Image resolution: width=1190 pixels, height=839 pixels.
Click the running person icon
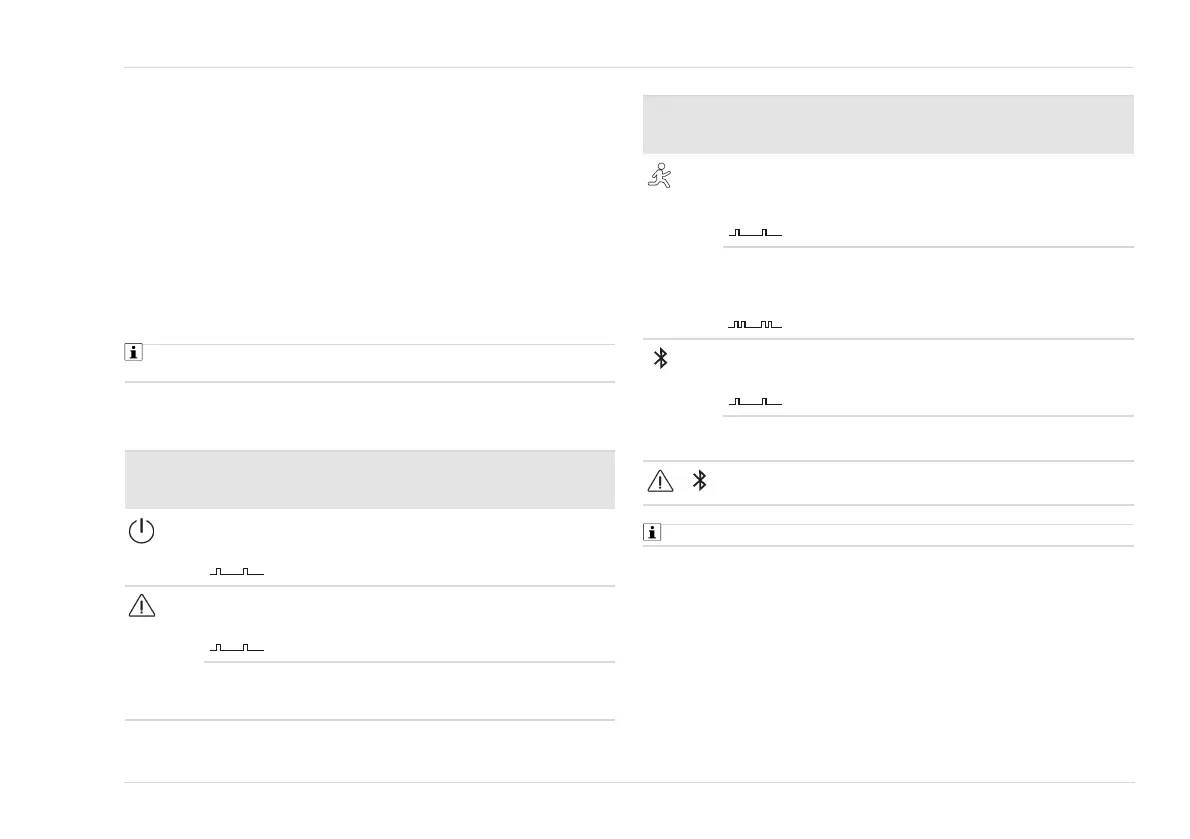coord(660,176)
